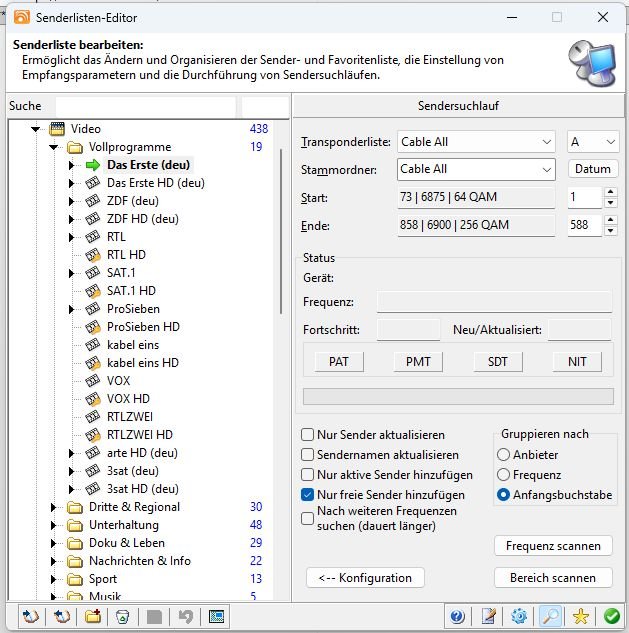Collapse the Vollprogramme folder arrow
This screenshot has width=629, height=633.
click(x=53, y=147)
